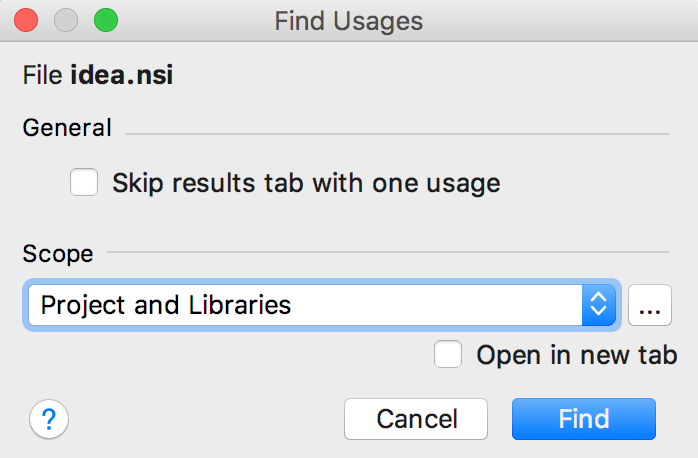The width and height of the screenshot is (698, 458).
Task: Click the bold 'idea.nsi' file name
Action: pyautogui.click(x=121, y=76)
